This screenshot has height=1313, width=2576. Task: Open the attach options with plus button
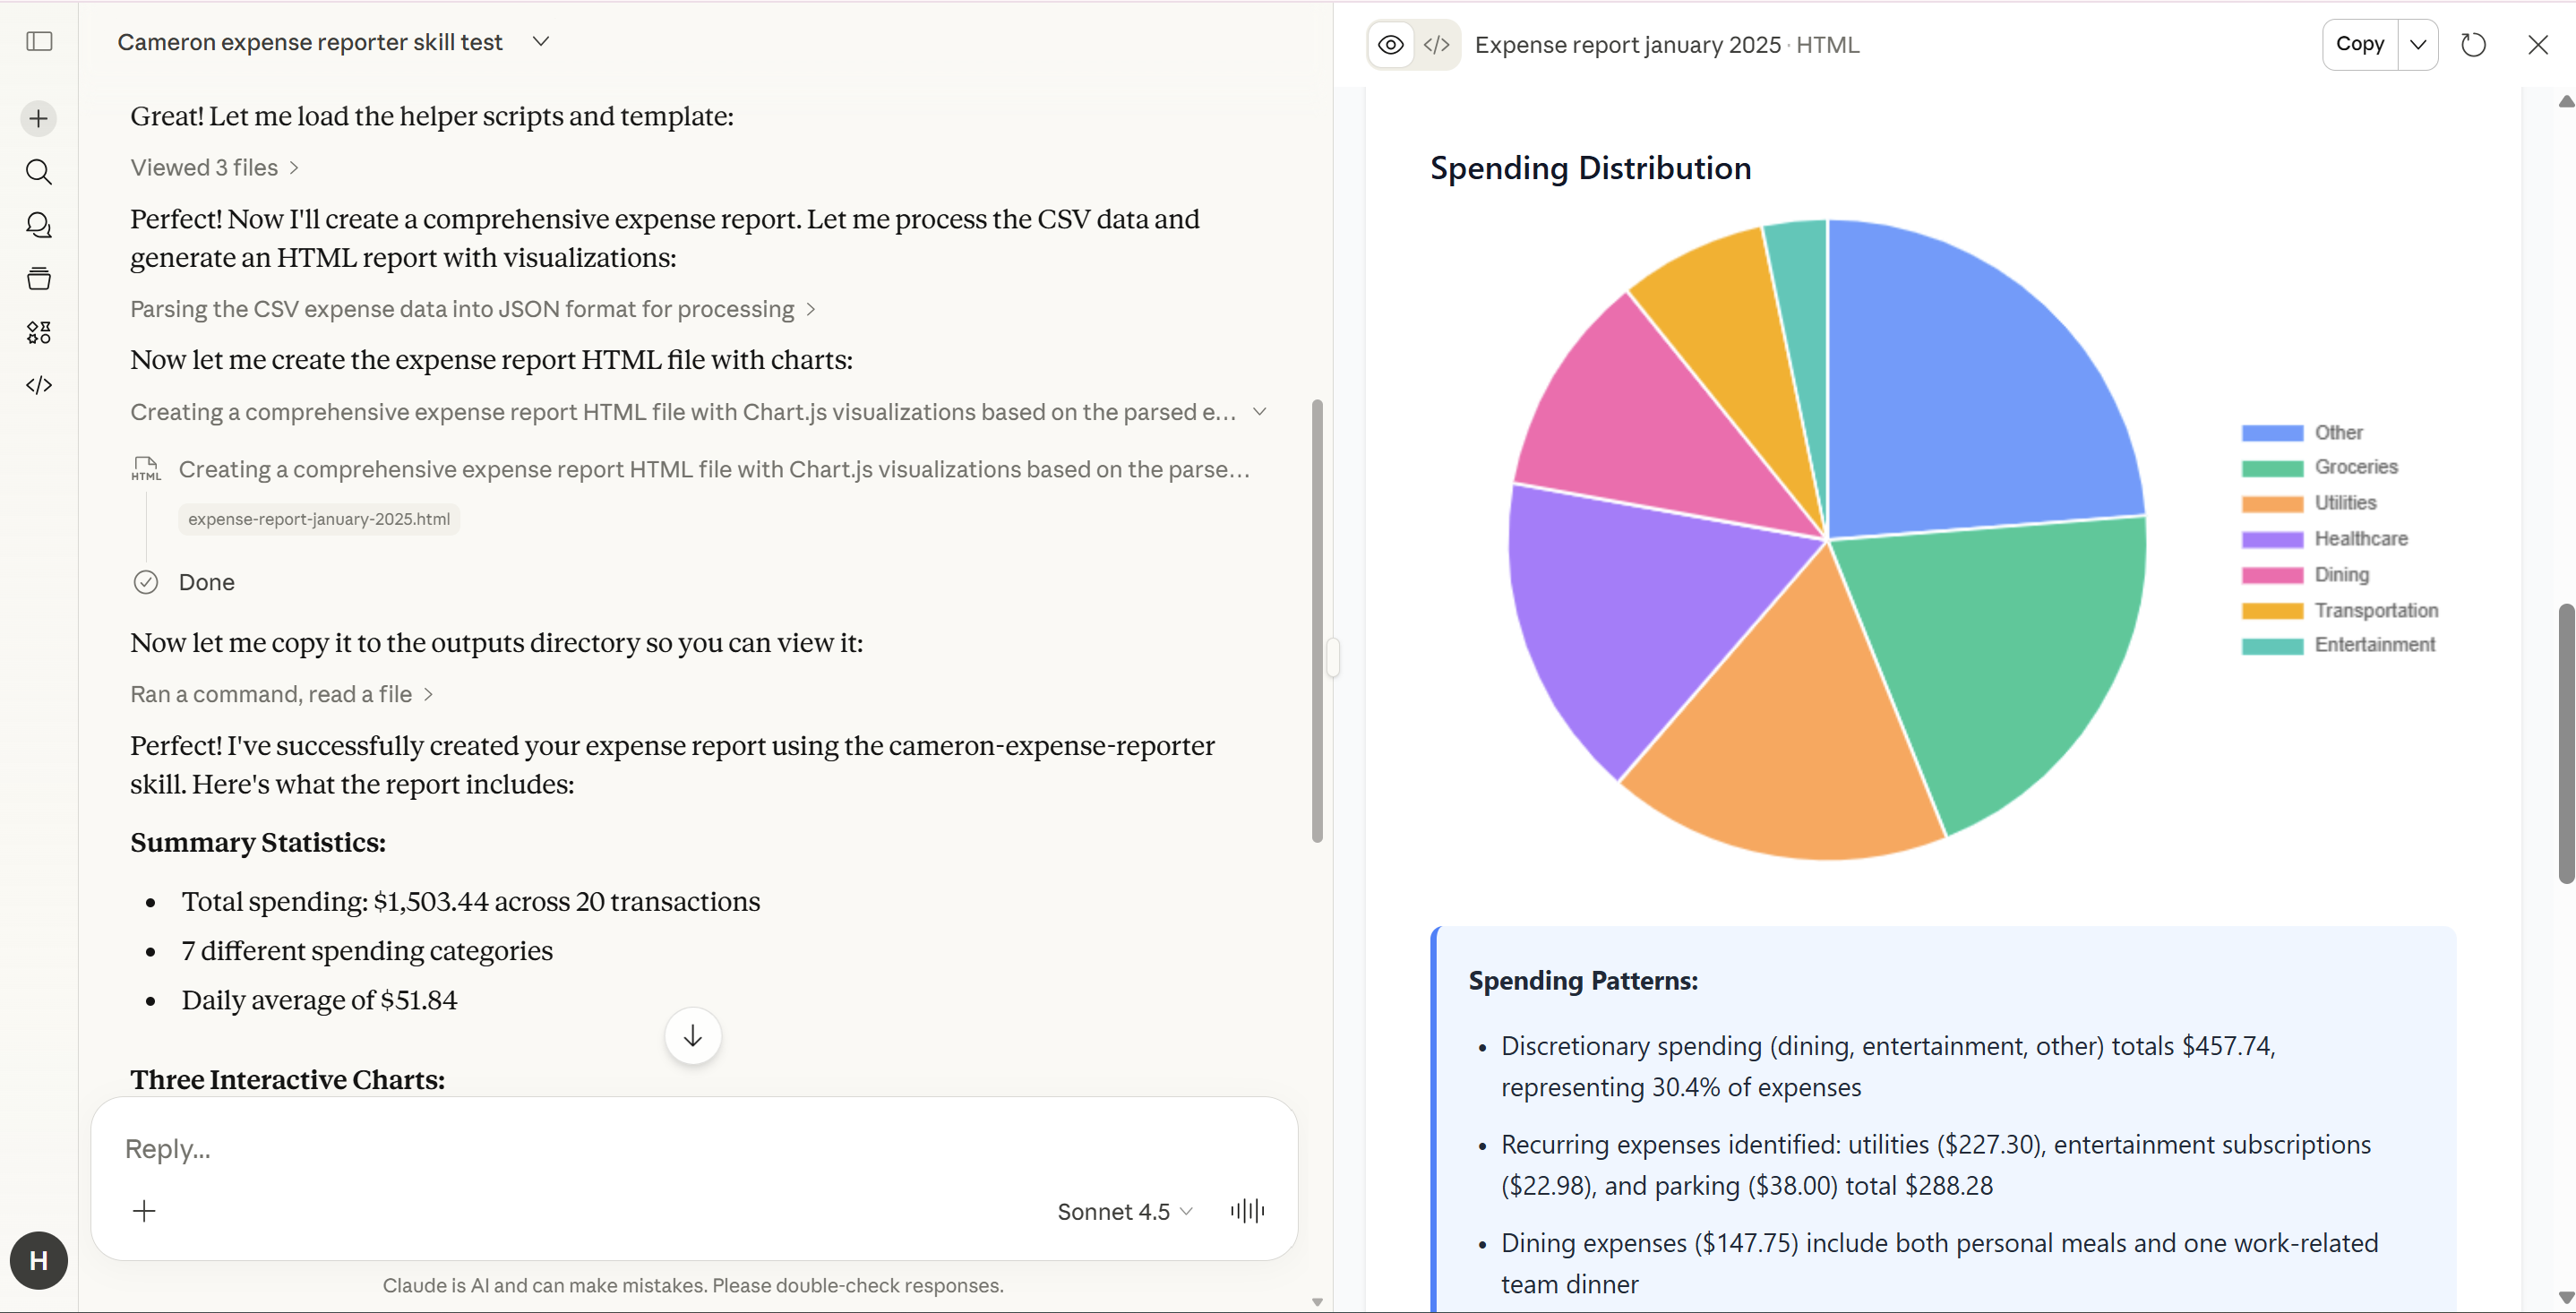point(144,1211)
